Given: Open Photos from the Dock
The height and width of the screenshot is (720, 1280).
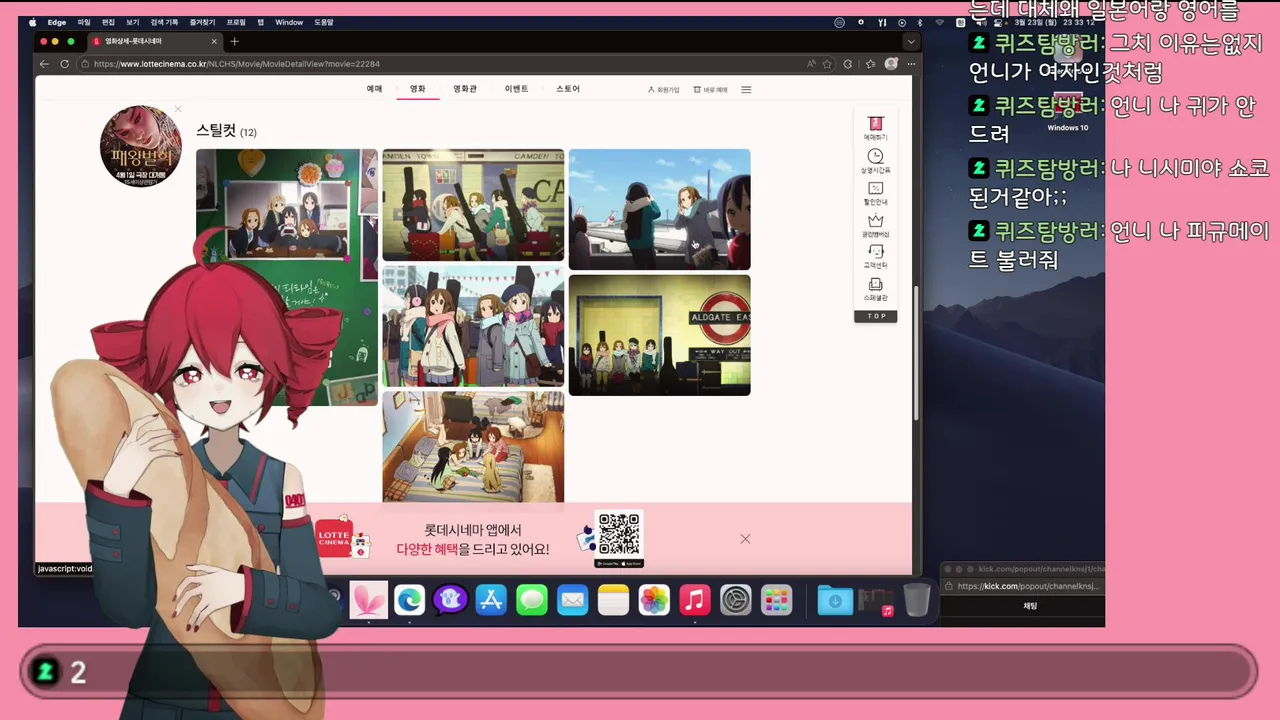Looking at the screenshot, I should coord(654,599).
